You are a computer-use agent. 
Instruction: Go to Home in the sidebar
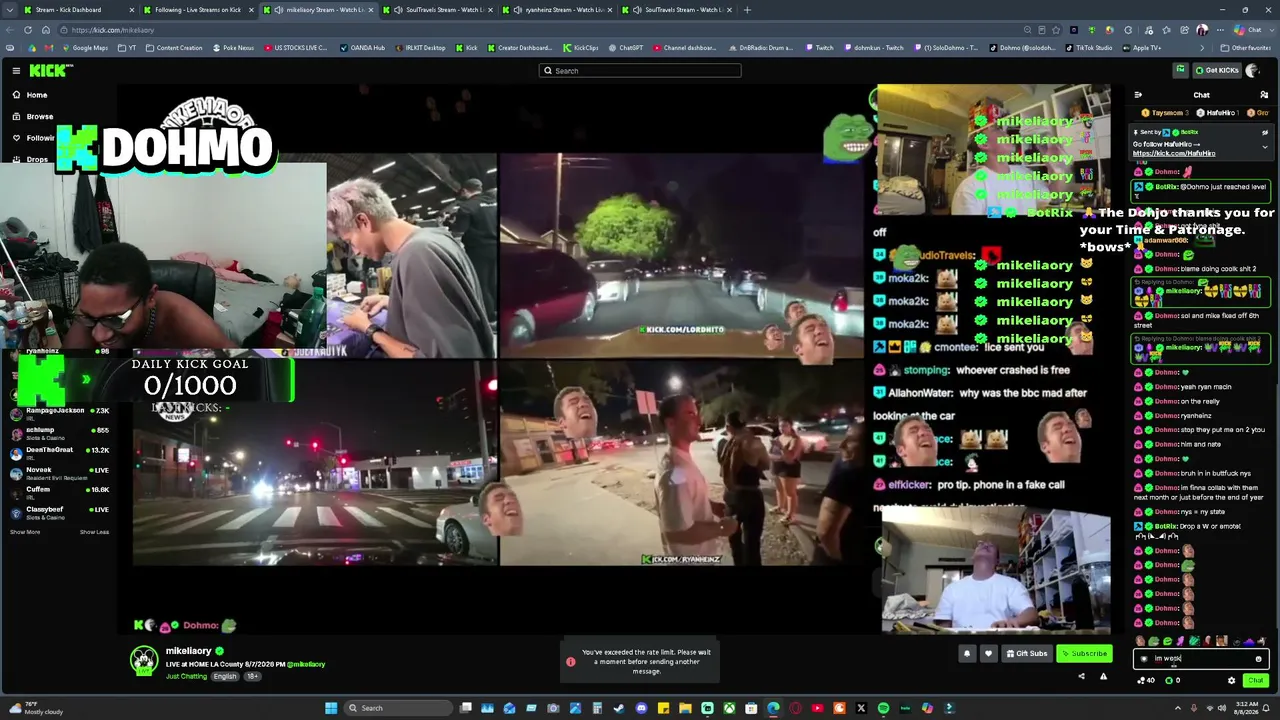36,95
